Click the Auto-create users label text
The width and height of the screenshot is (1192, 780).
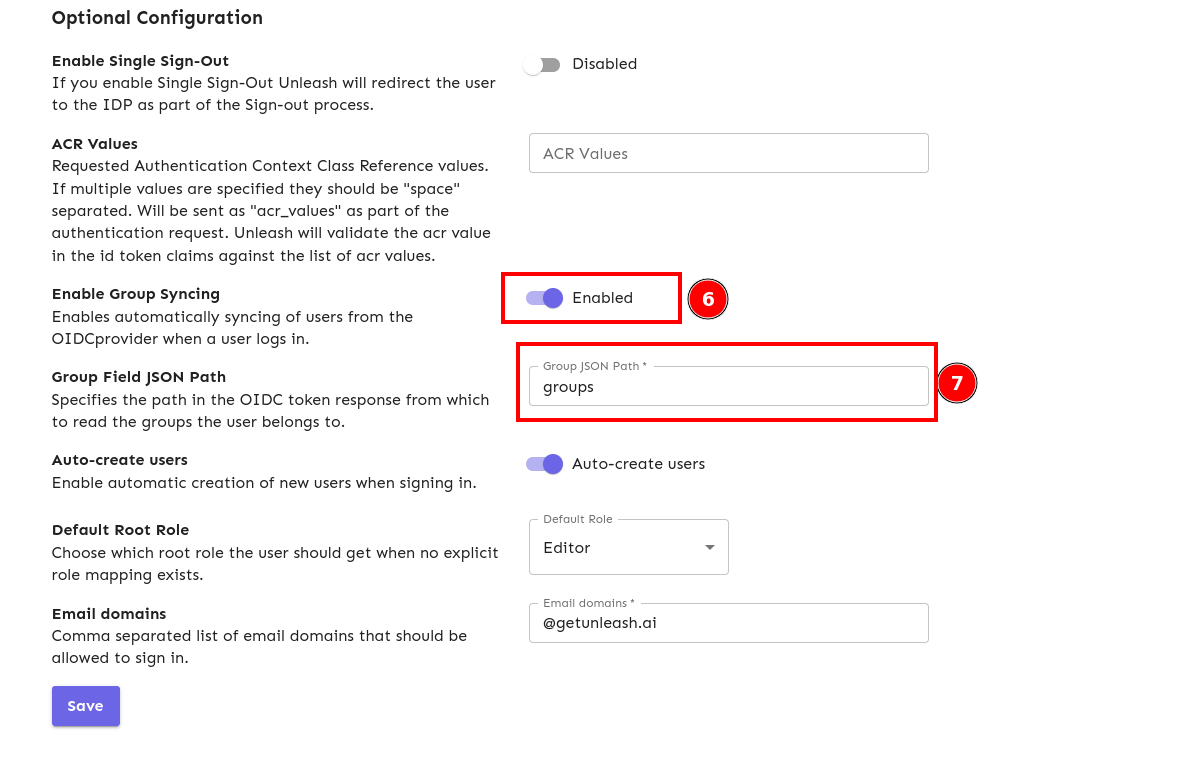point(639,464)
